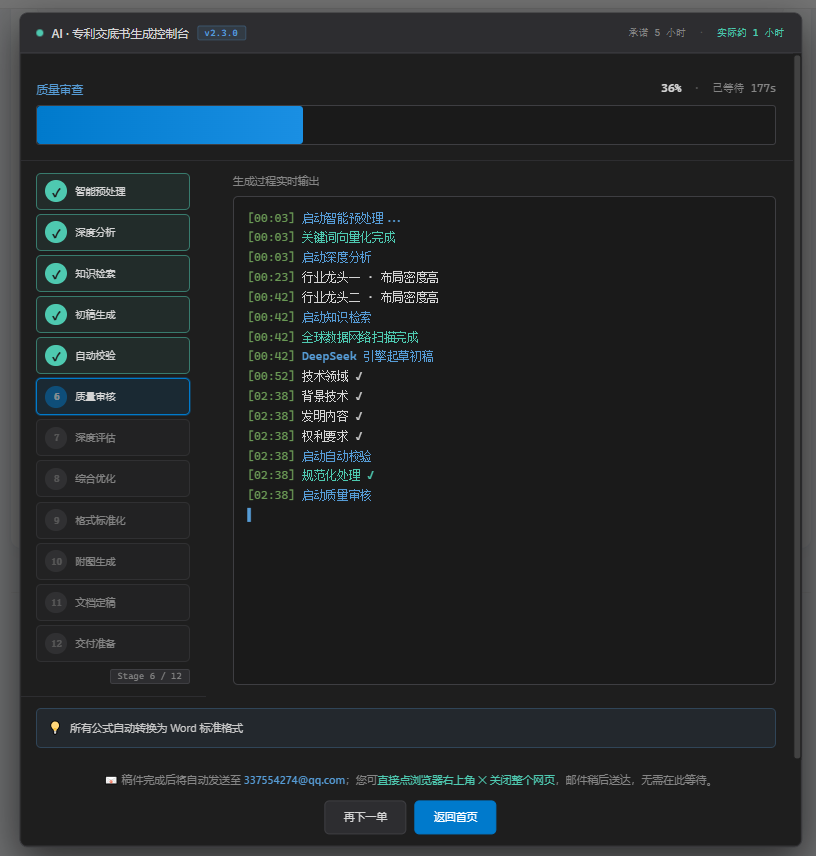Screen dimensions: 816x856
Task: Click the check icon next to 初稿生成
Action: [x=56, y=314]
